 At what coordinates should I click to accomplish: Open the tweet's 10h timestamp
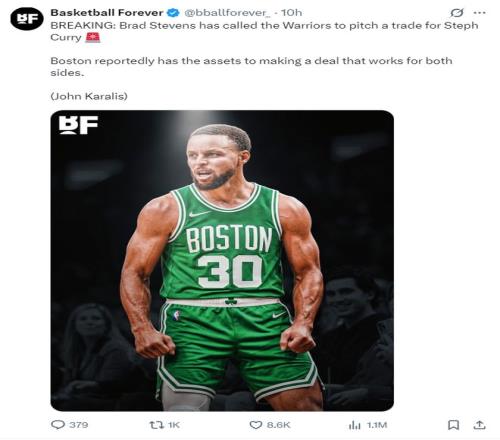tap(291, 13)
